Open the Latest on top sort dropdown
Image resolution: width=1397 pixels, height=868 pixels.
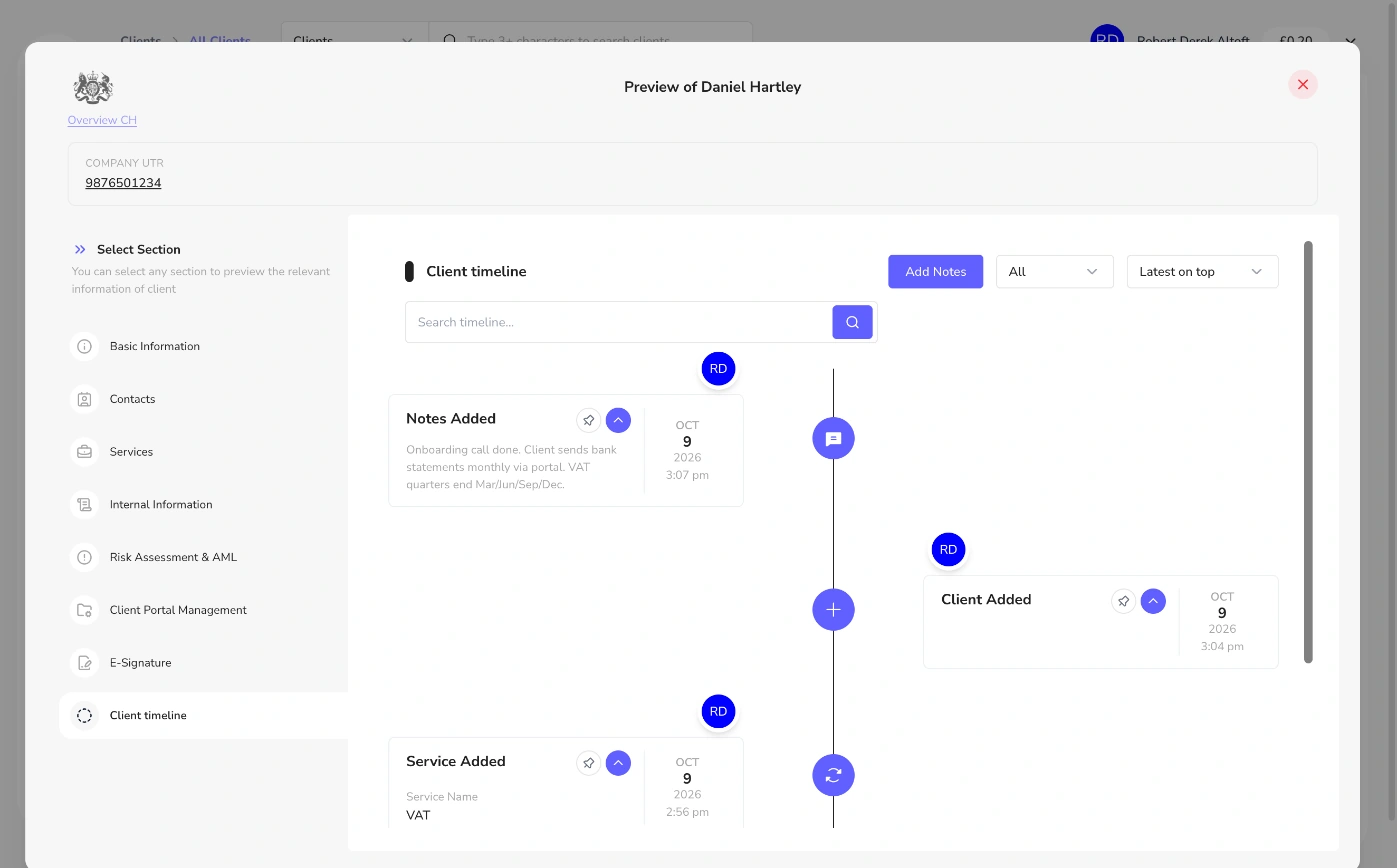1202,271
